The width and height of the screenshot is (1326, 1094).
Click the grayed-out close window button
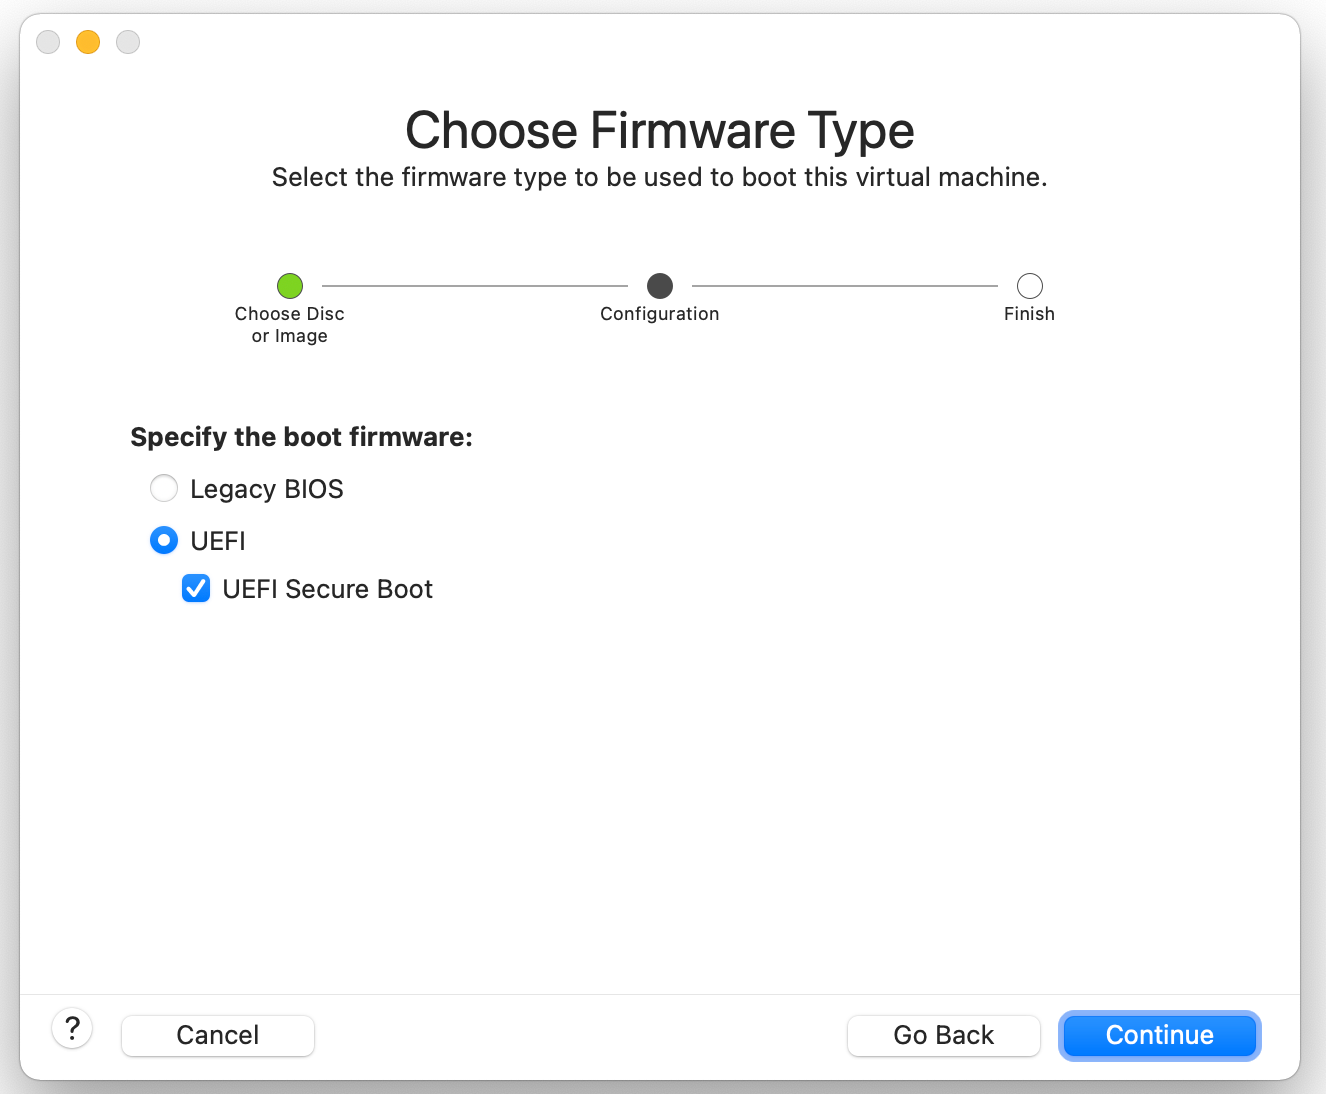pyautogui.click(x=48, y=42)
